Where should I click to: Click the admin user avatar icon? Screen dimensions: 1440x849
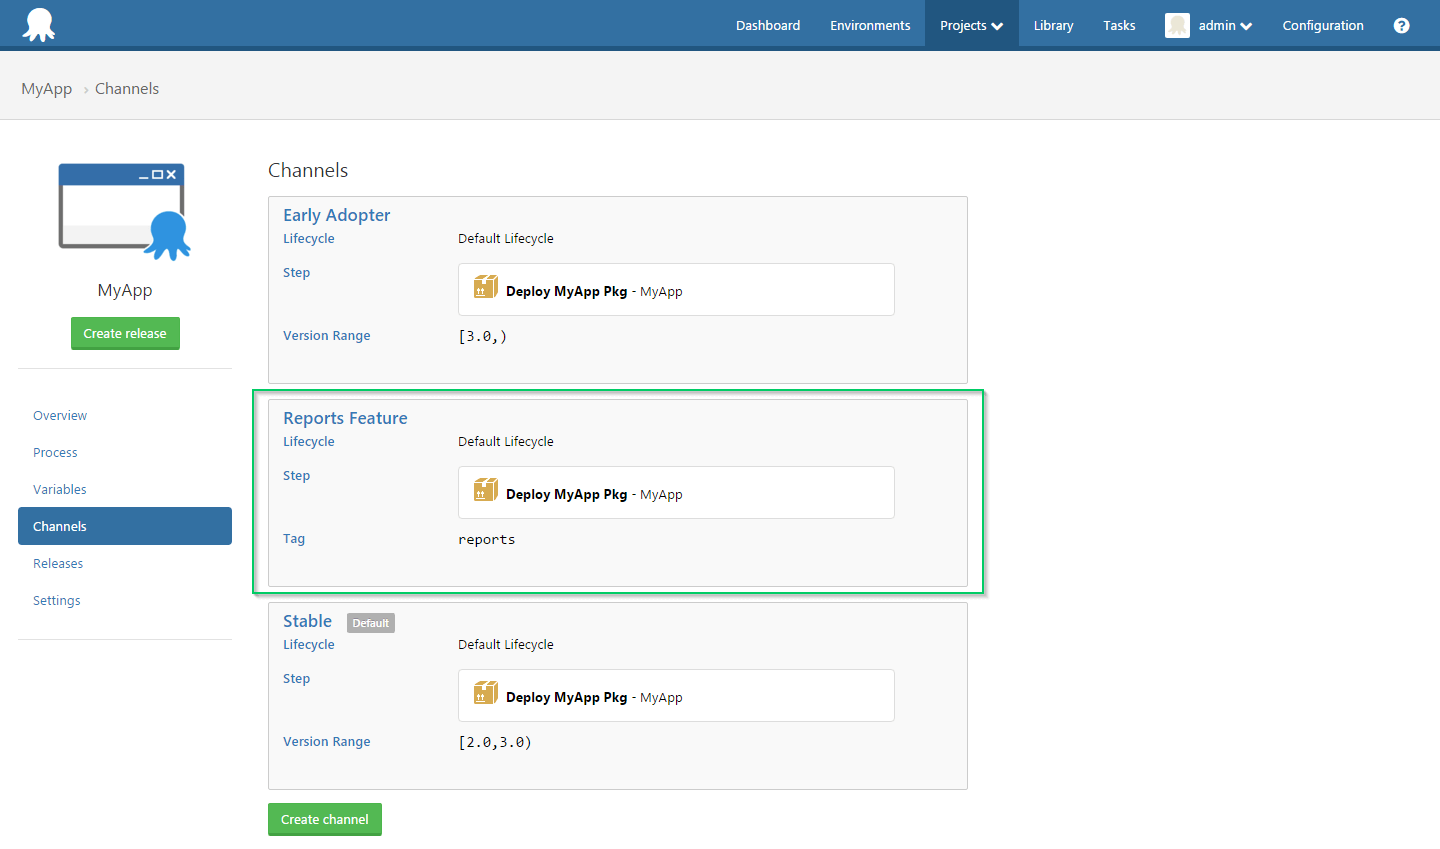tap(1177, 26)
